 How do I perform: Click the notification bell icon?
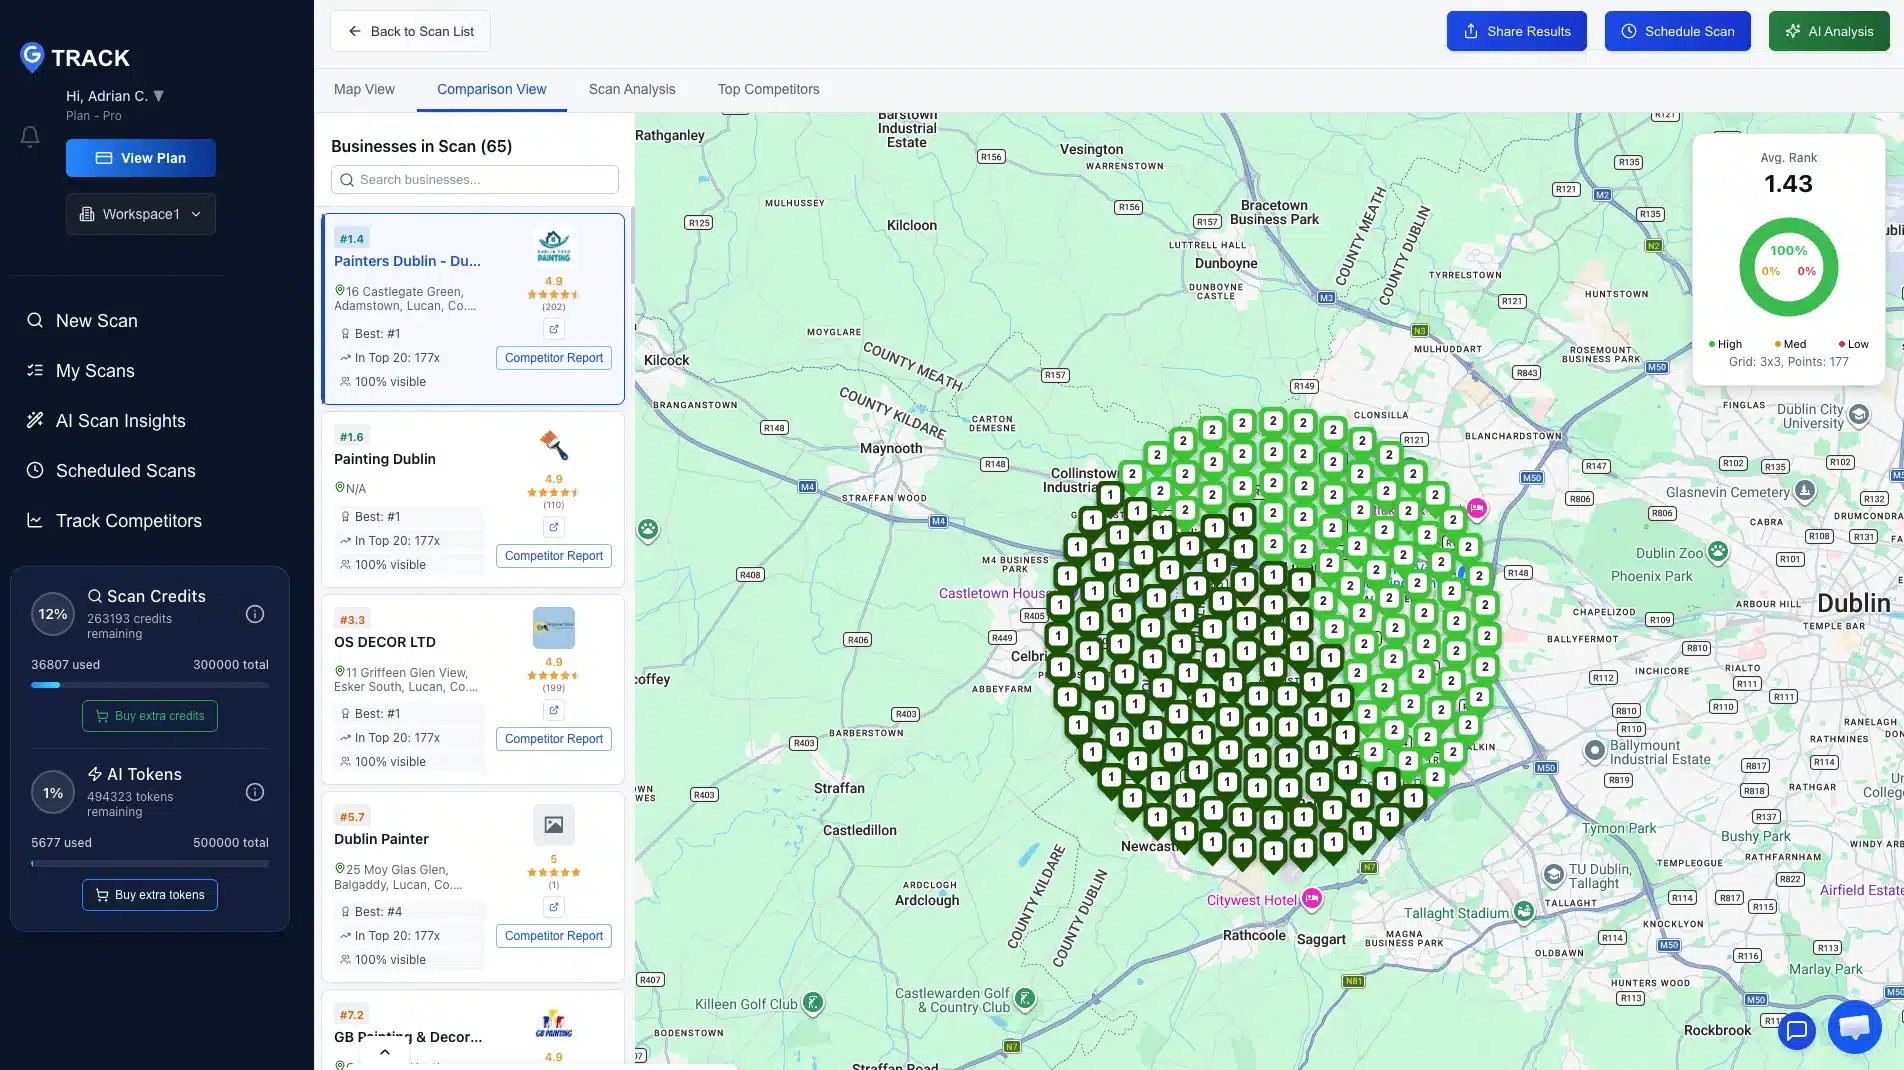(x=30, y=137)
